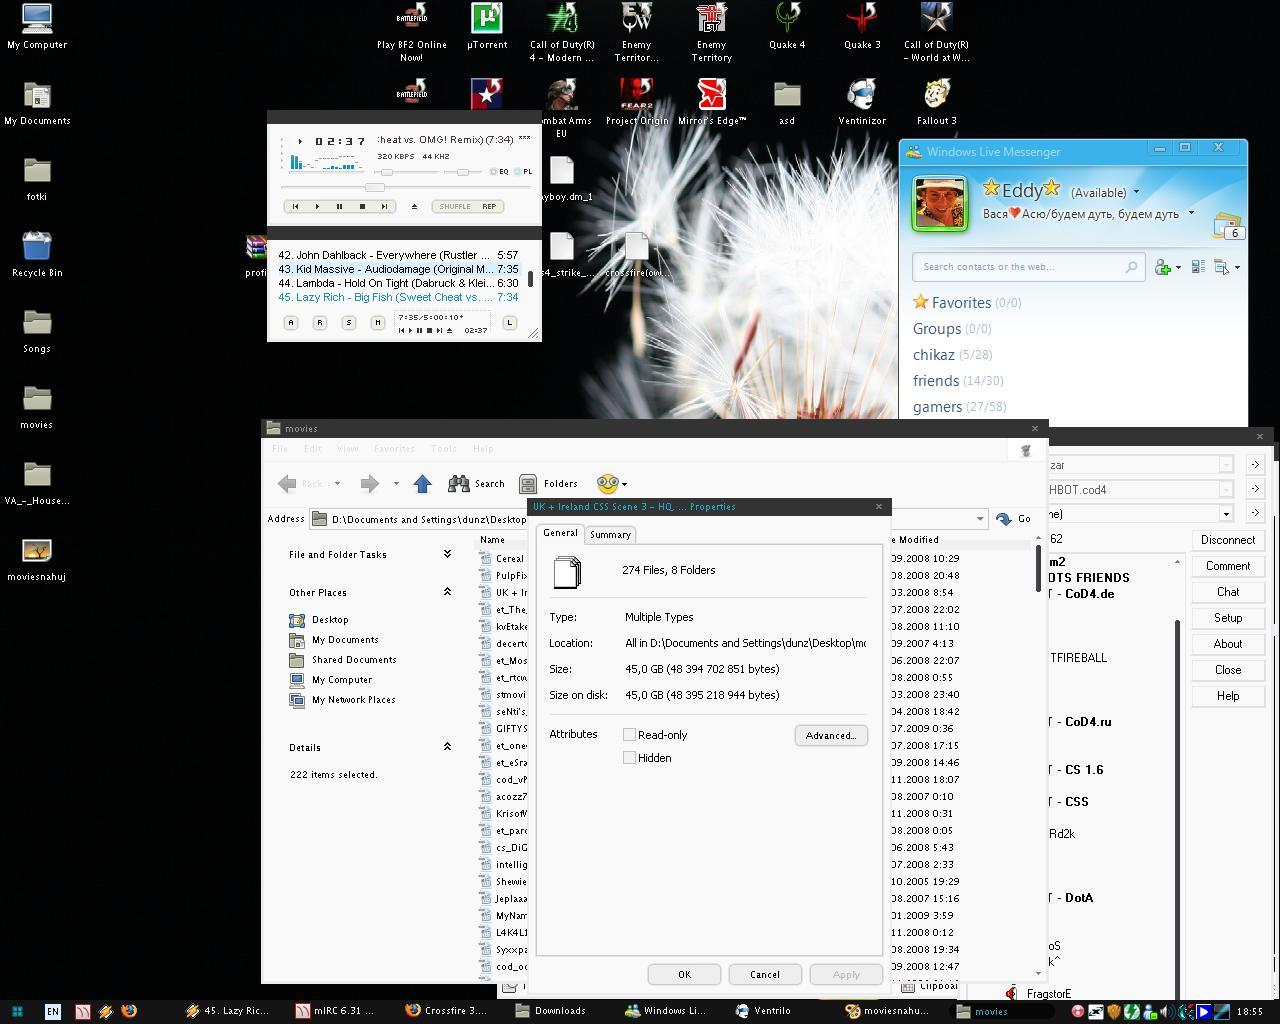Screen dimensions: 1280x1024
Task: Click the Winamp balance slider
Action: coord(463,172)
